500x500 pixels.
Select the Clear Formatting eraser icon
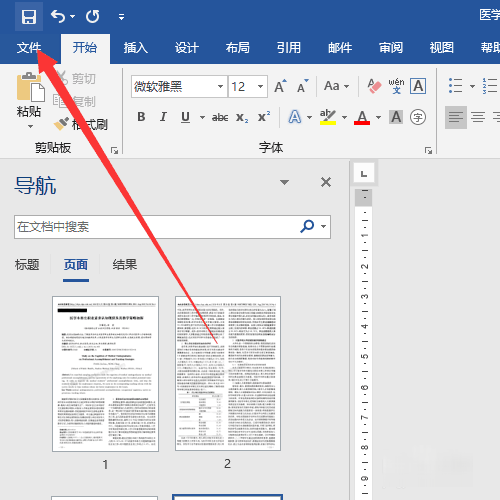(374, 86)
